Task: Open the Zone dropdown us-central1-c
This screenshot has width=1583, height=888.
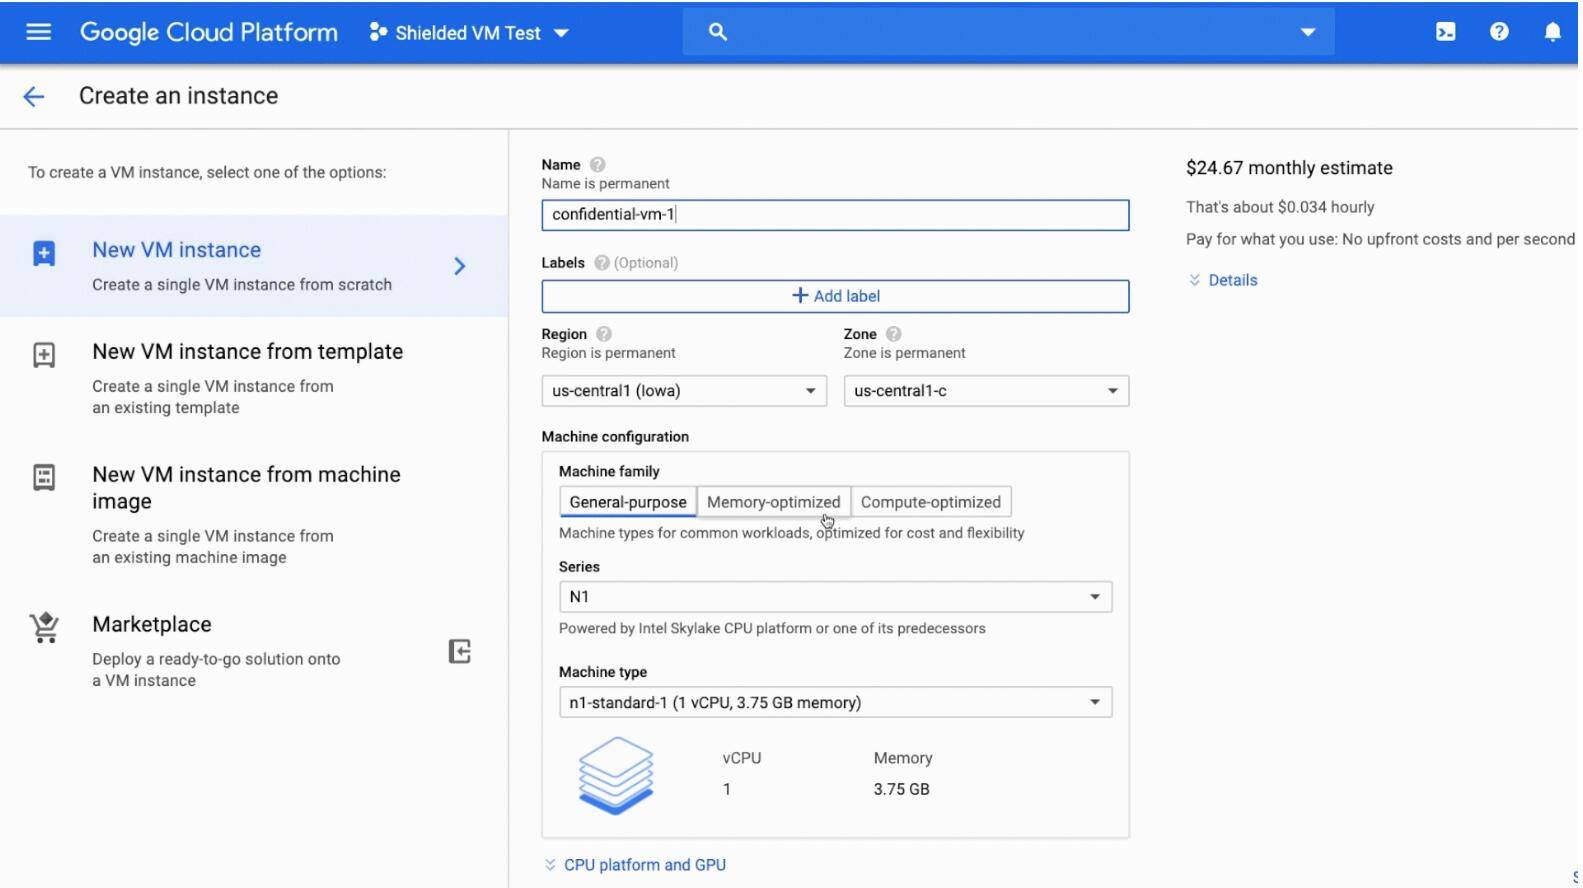Action: tap(986, 391)
